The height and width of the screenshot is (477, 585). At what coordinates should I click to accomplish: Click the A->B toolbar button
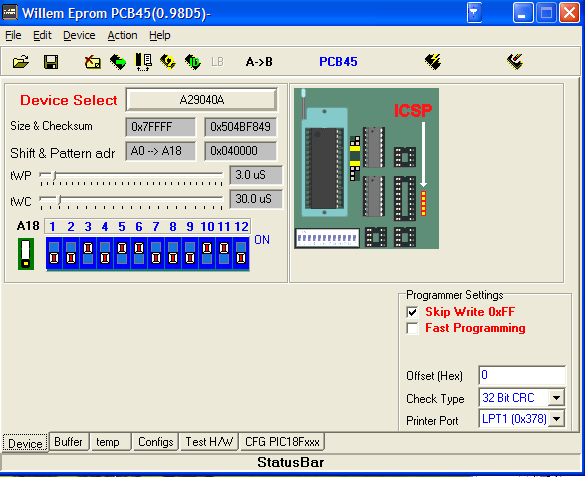coord(259,62)
